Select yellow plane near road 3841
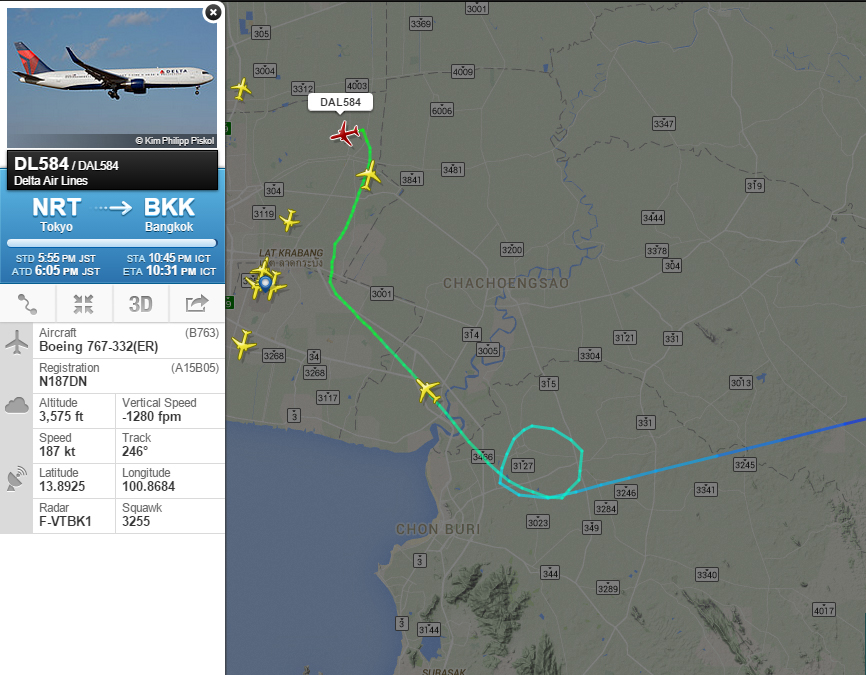Image resolution: width=866 pixels, height=675 pixels. (369, 175)
